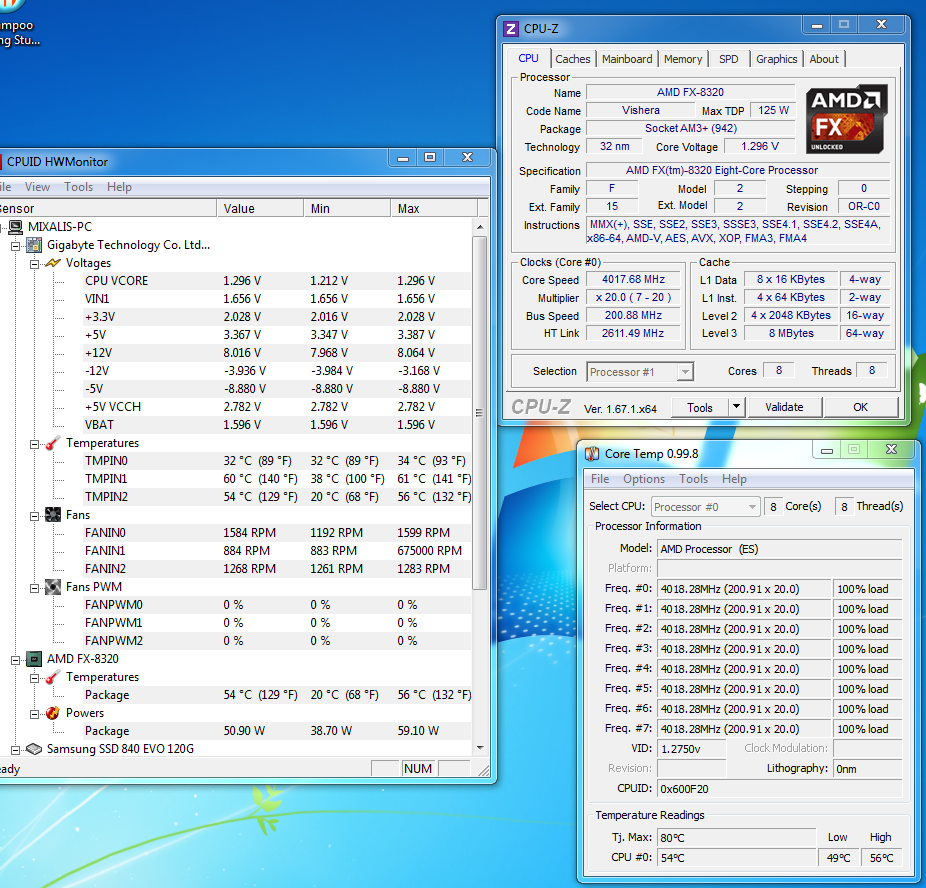Viewport: 926px width, 888px height.
Task: Select the +12V voltage row
Action: 278,353
